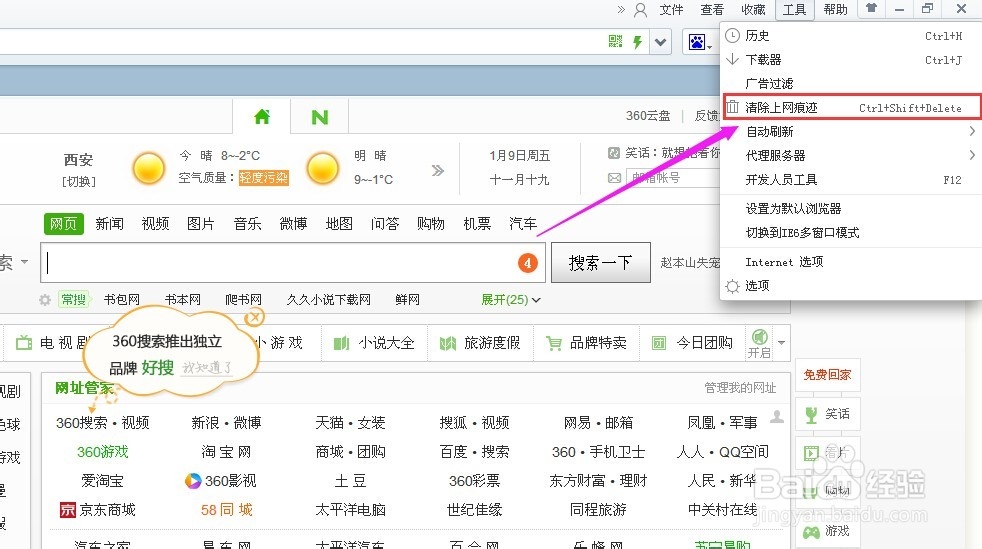
Task: Expand more weather with the double-arrow icon
Action: tap(438, 170)
